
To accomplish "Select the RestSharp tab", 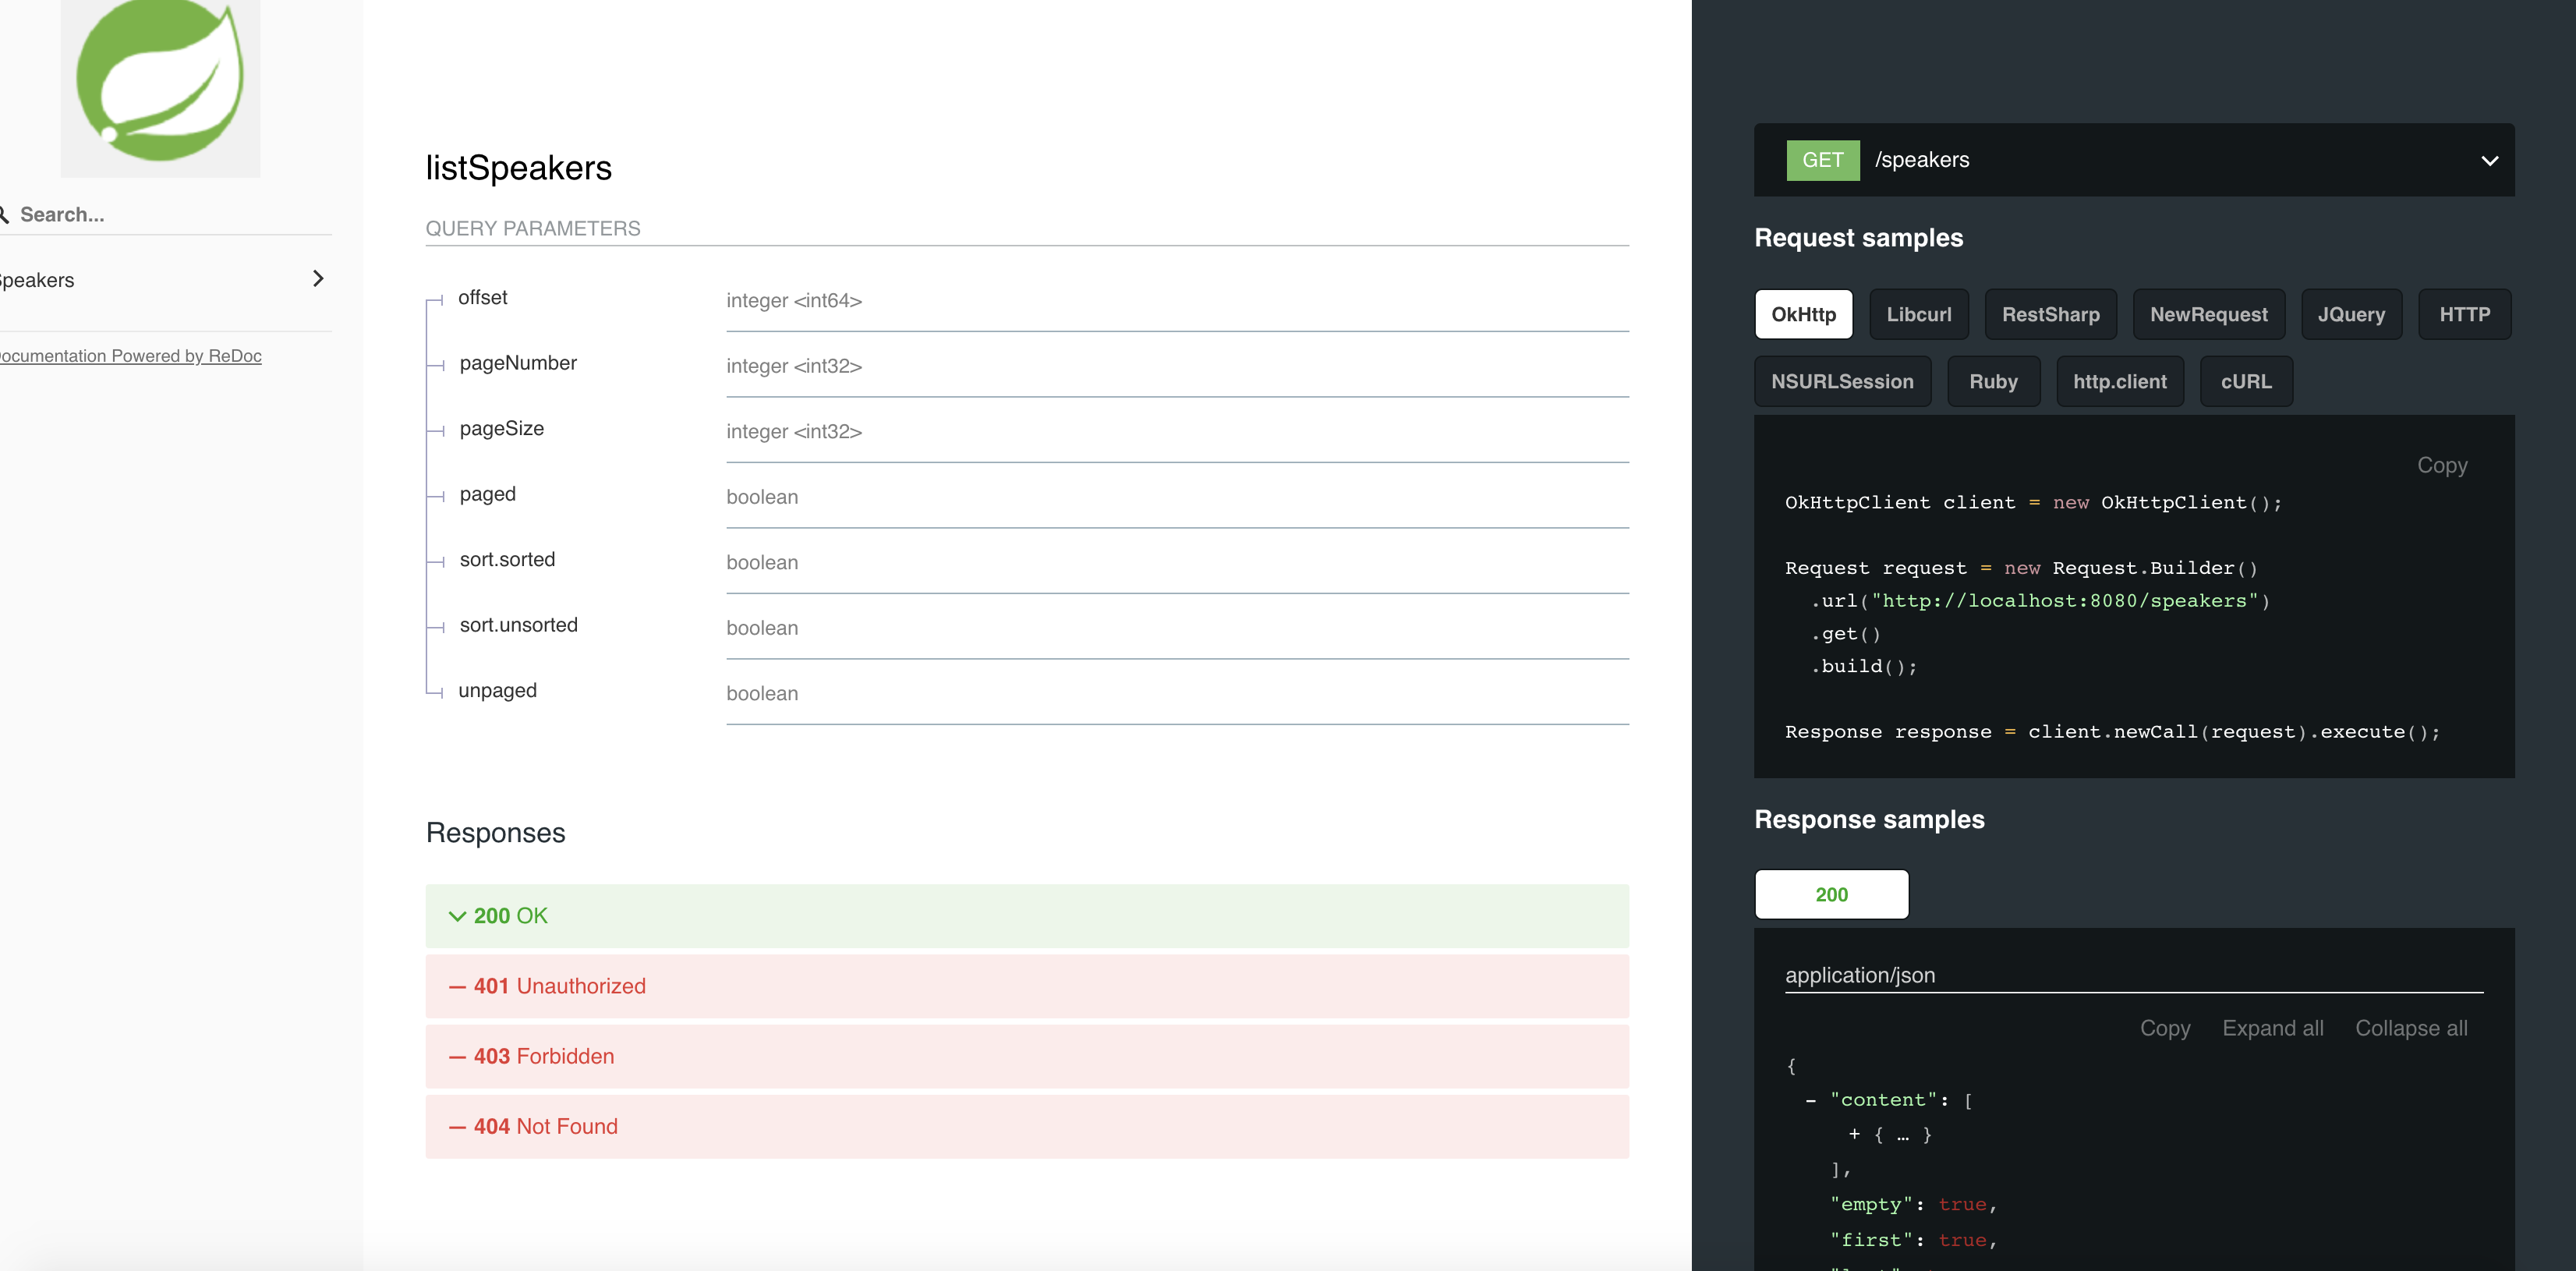I will pos(2050,314).
